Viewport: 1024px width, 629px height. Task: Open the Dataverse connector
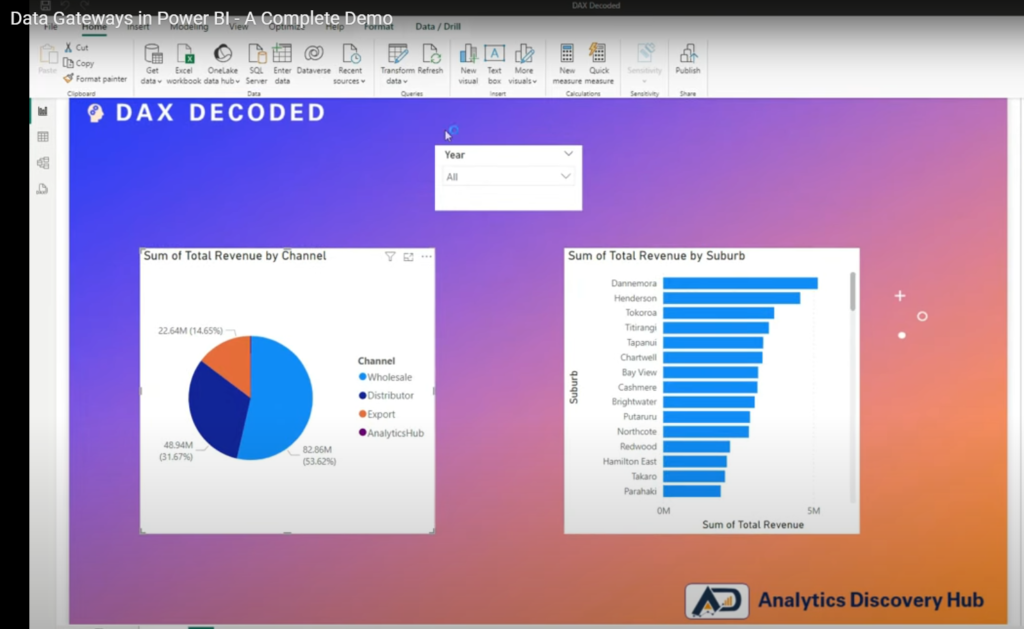[x=313, y=59]
